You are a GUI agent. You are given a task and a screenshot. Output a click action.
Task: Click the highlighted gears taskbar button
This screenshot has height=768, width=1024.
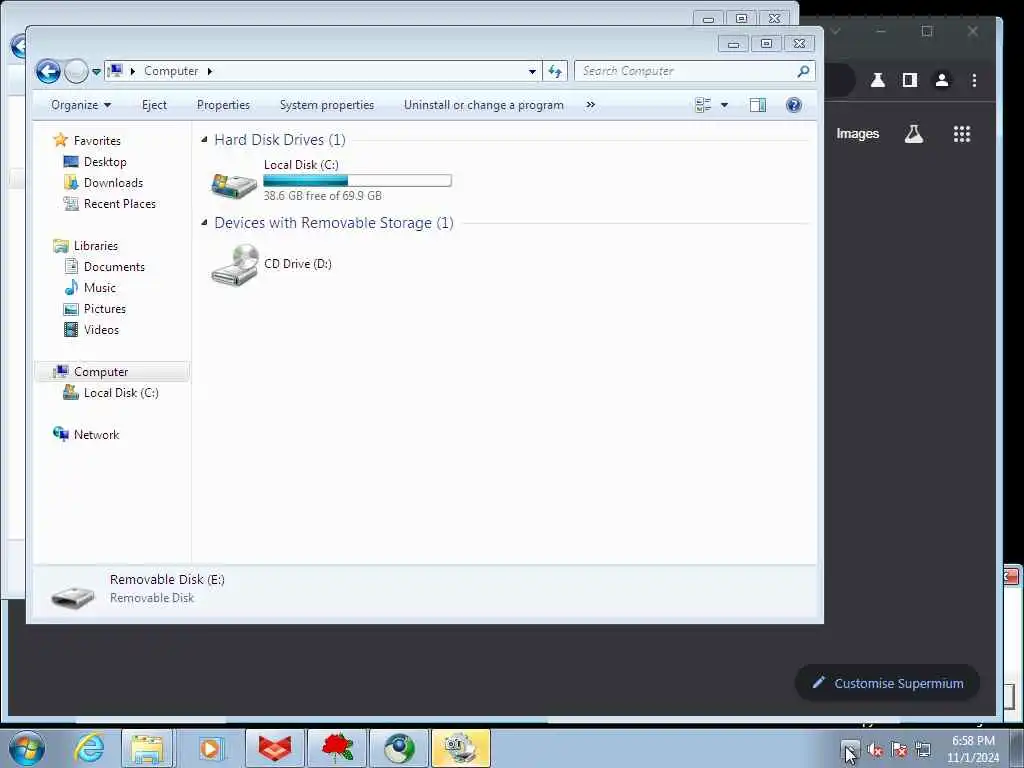(x=461, y=748)
